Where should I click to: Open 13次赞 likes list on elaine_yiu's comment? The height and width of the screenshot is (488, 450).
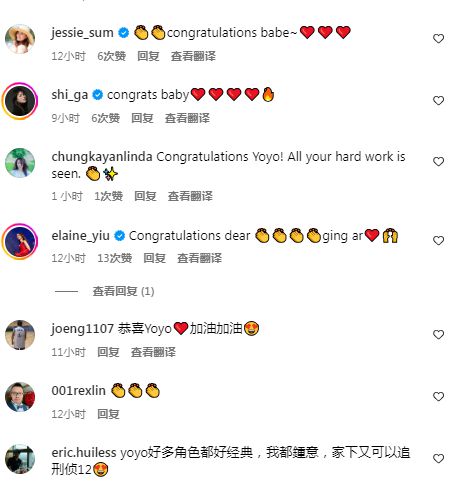(115, 258)
